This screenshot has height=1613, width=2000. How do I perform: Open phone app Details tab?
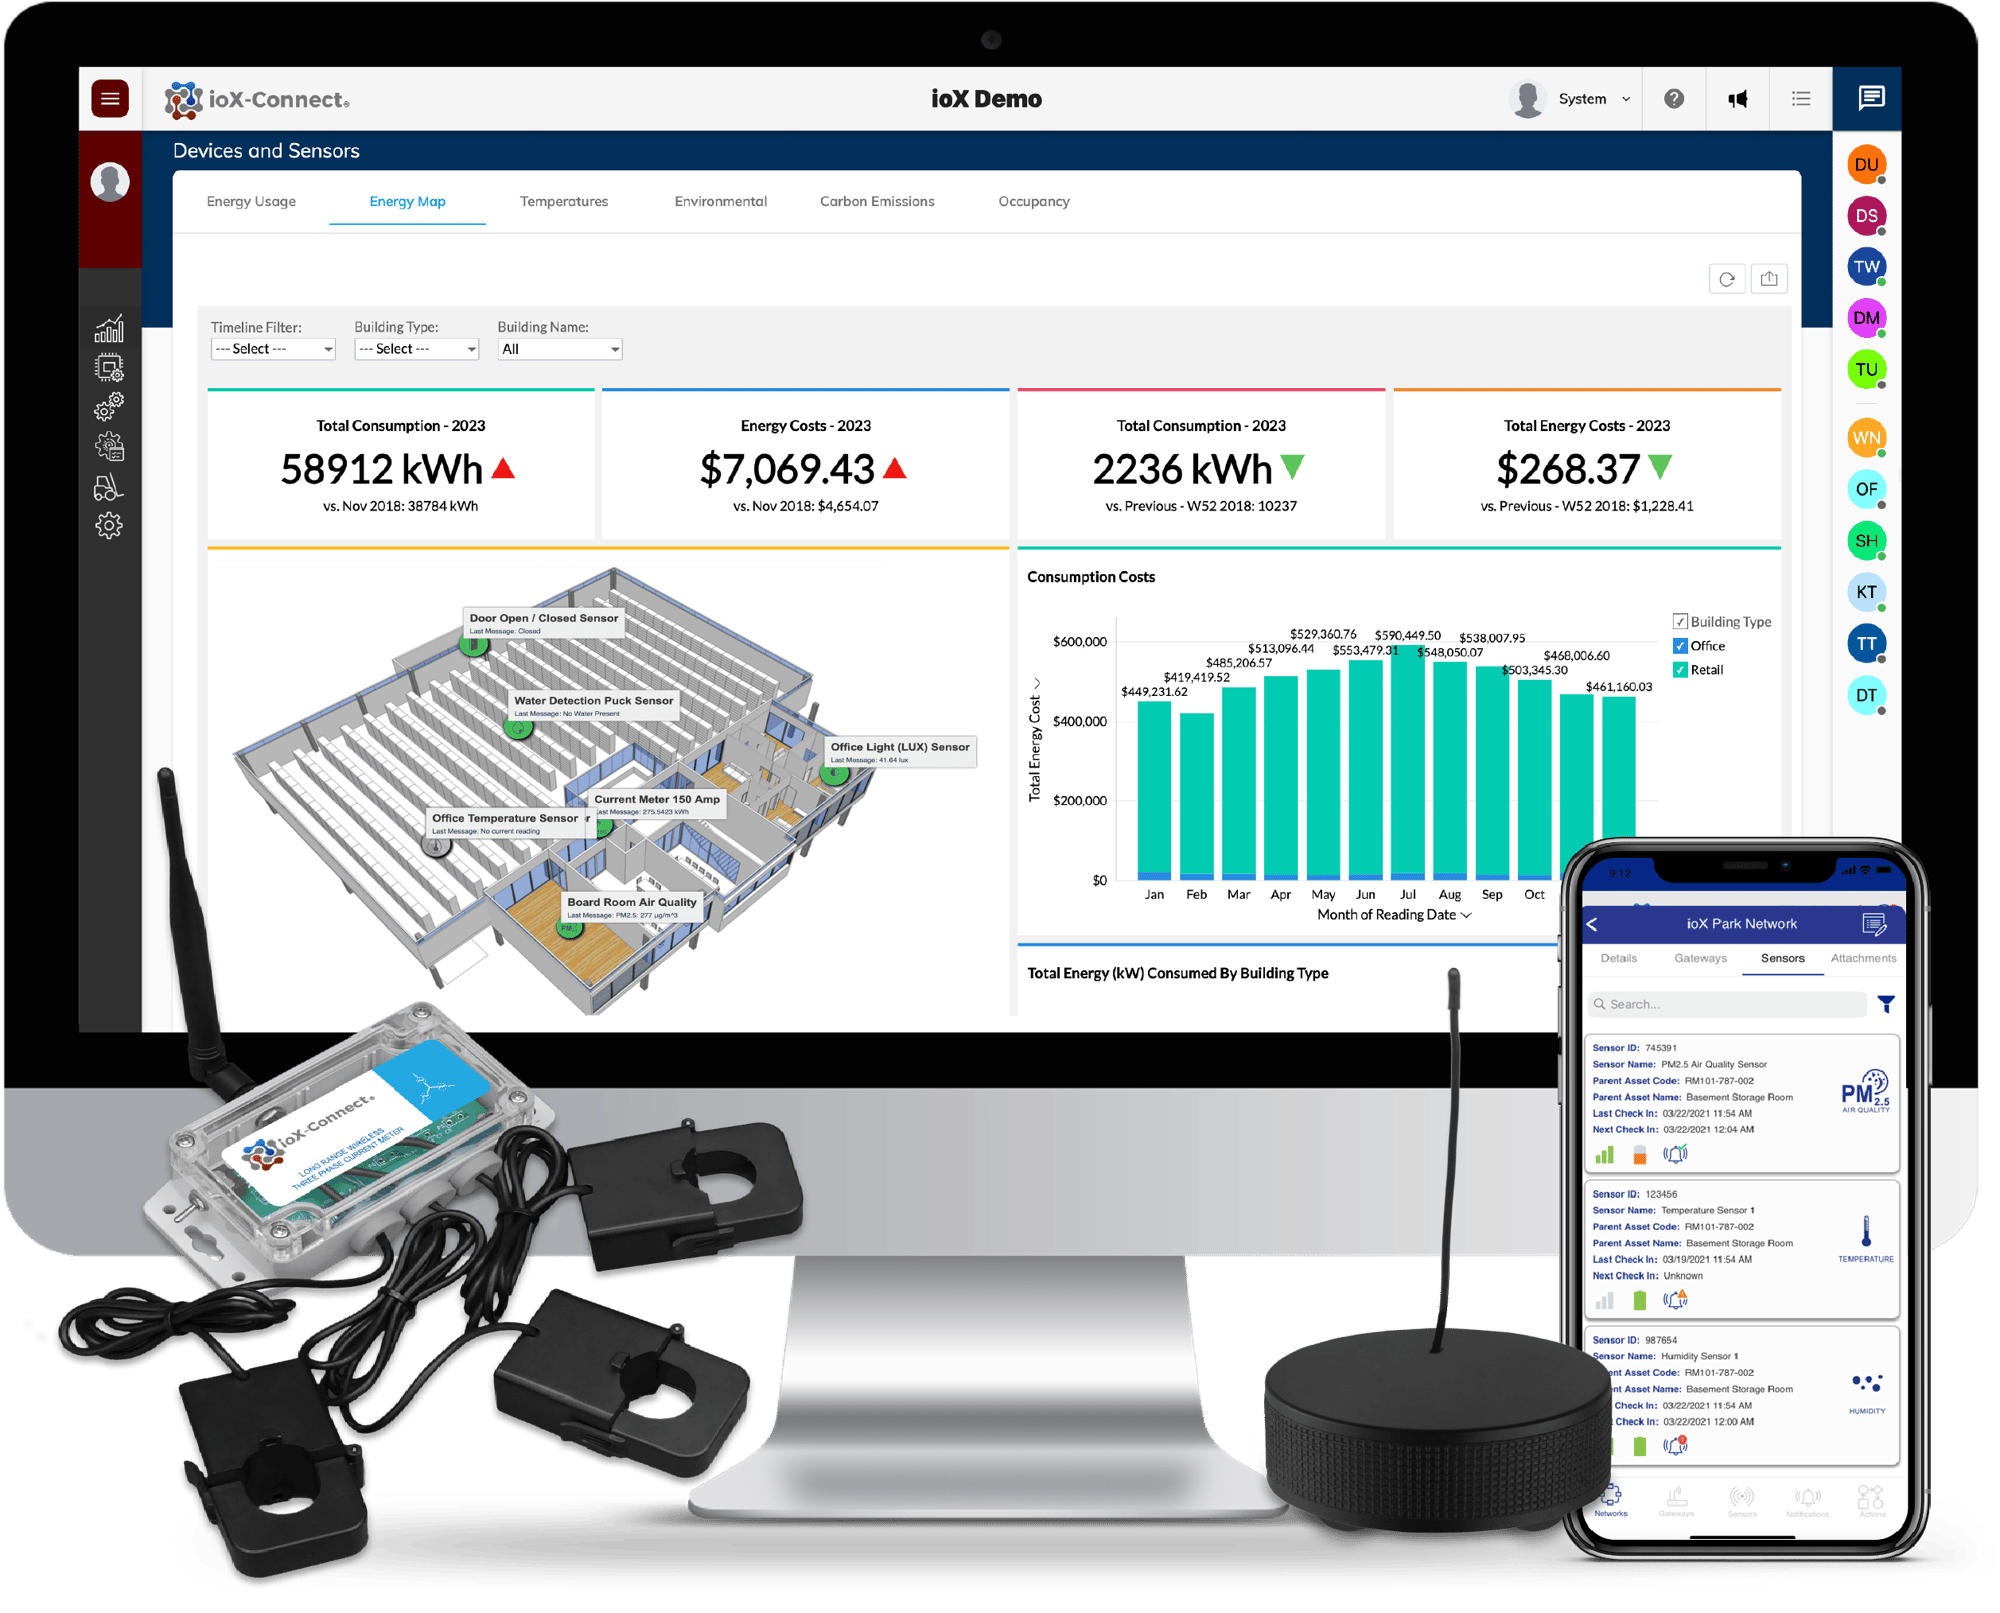click(1618, 958)
